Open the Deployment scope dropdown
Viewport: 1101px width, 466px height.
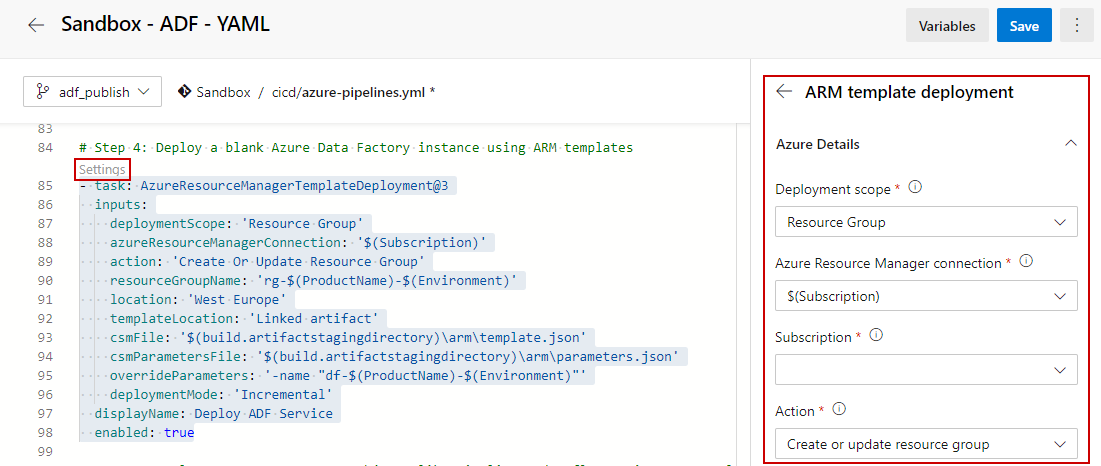click(926, 222)
